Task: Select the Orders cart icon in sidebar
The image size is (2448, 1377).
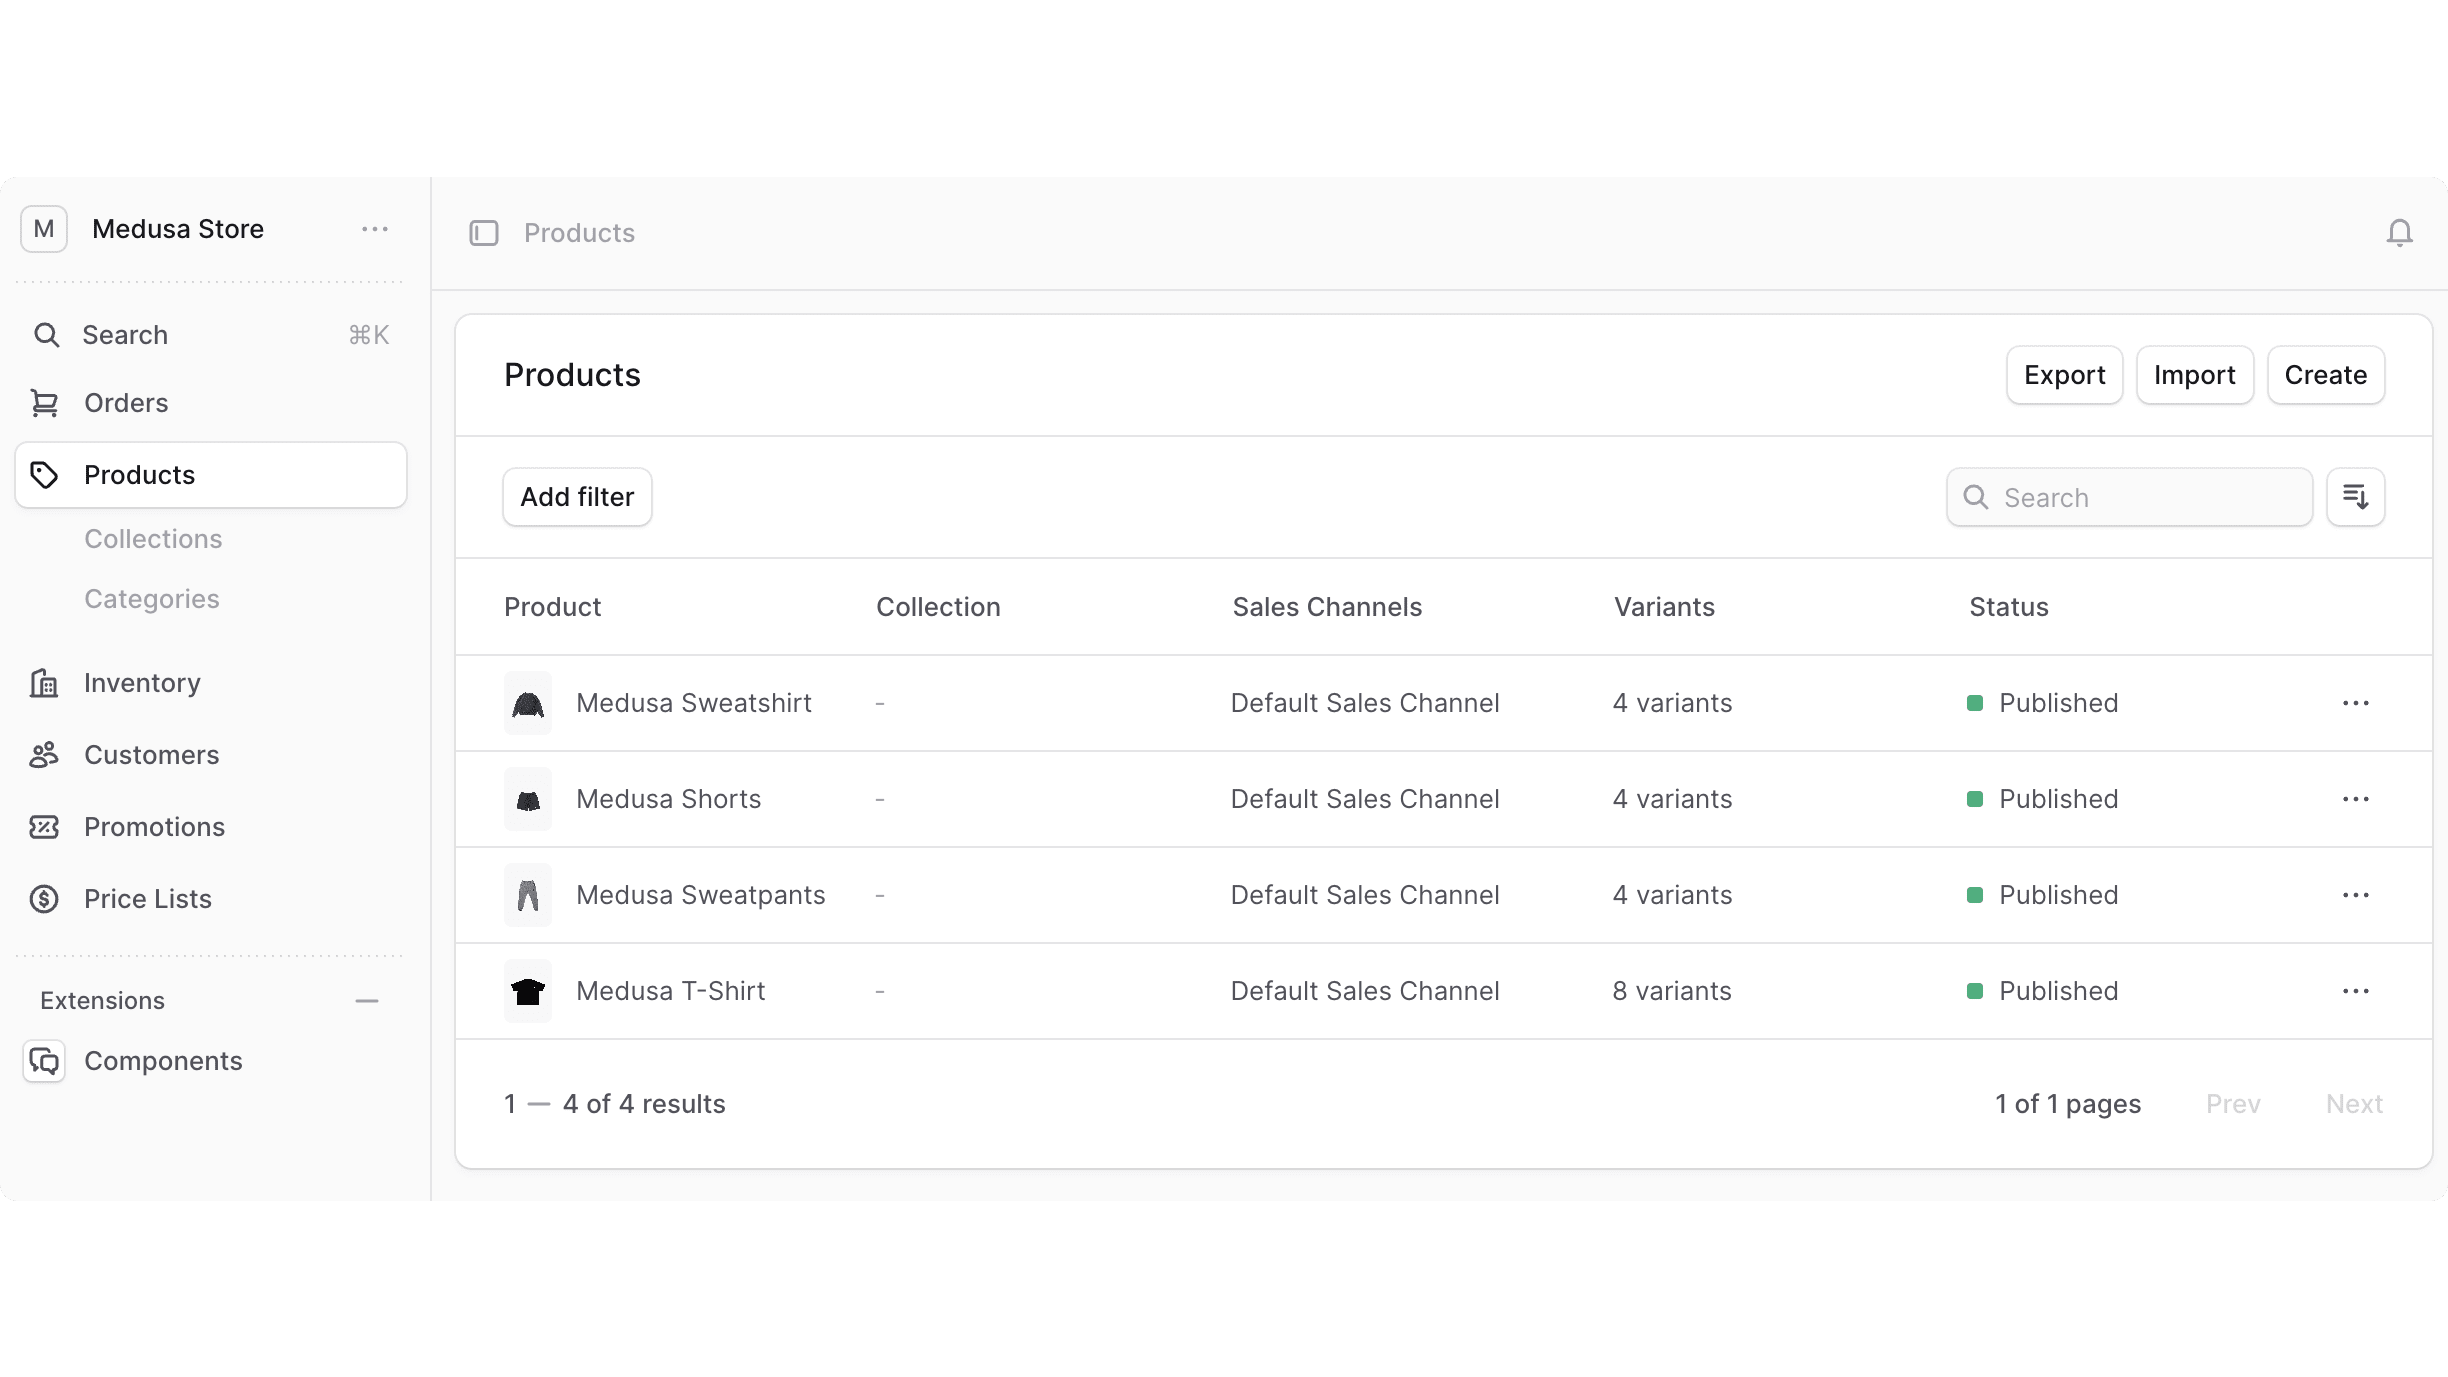Action: [45, 403]
